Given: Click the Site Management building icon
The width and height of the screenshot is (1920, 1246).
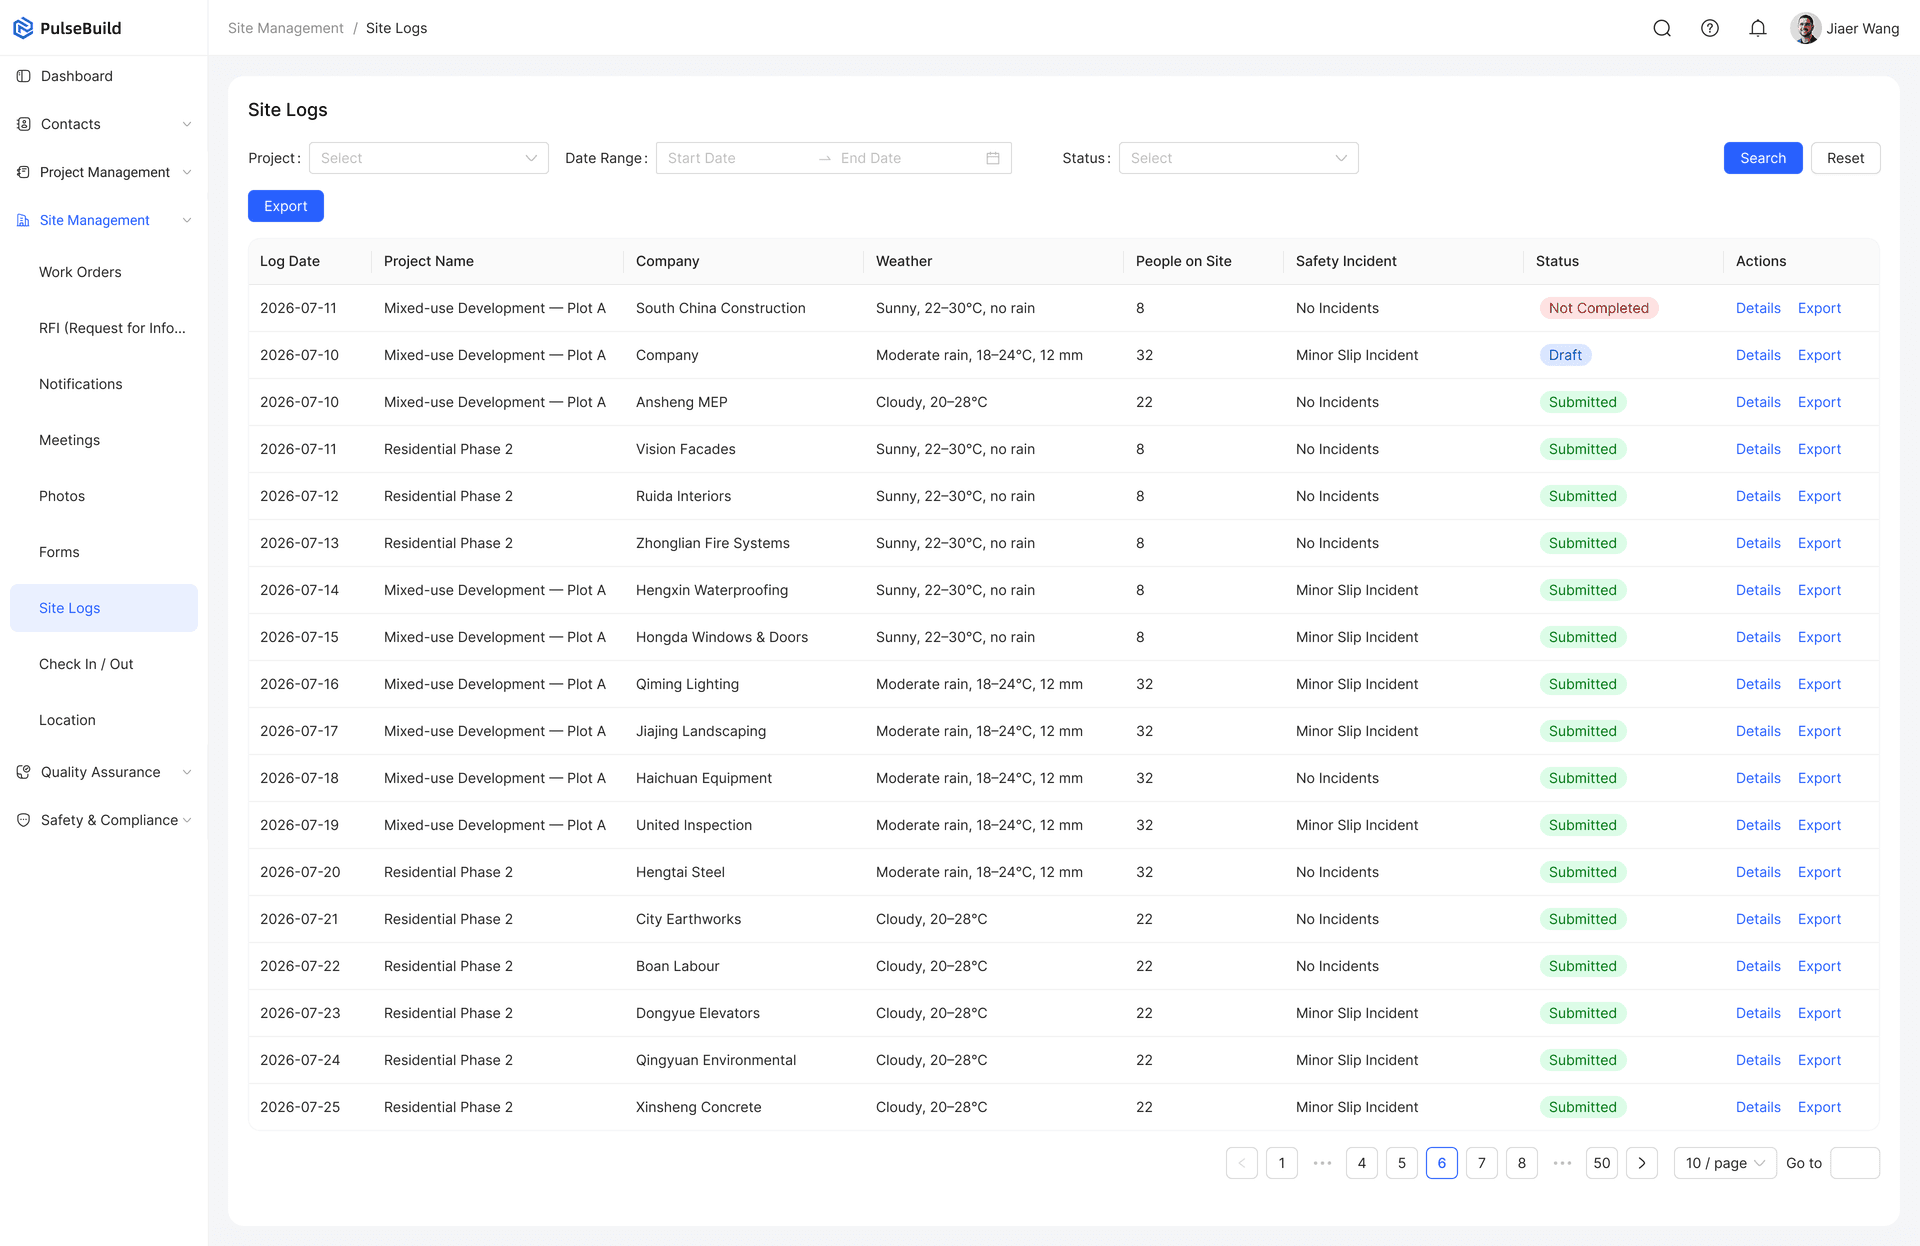Looking at the screenshot, I should point(24,220).
